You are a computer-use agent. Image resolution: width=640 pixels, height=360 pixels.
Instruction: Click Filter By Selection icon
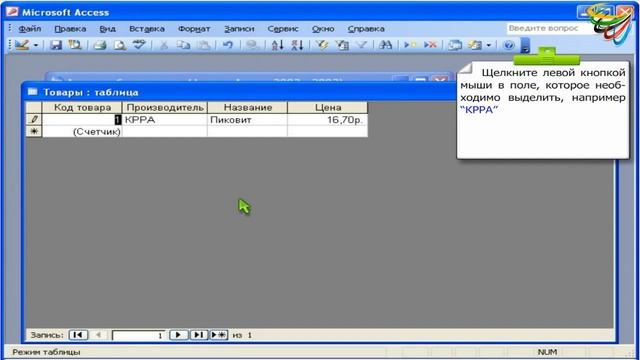pos(322,45)
